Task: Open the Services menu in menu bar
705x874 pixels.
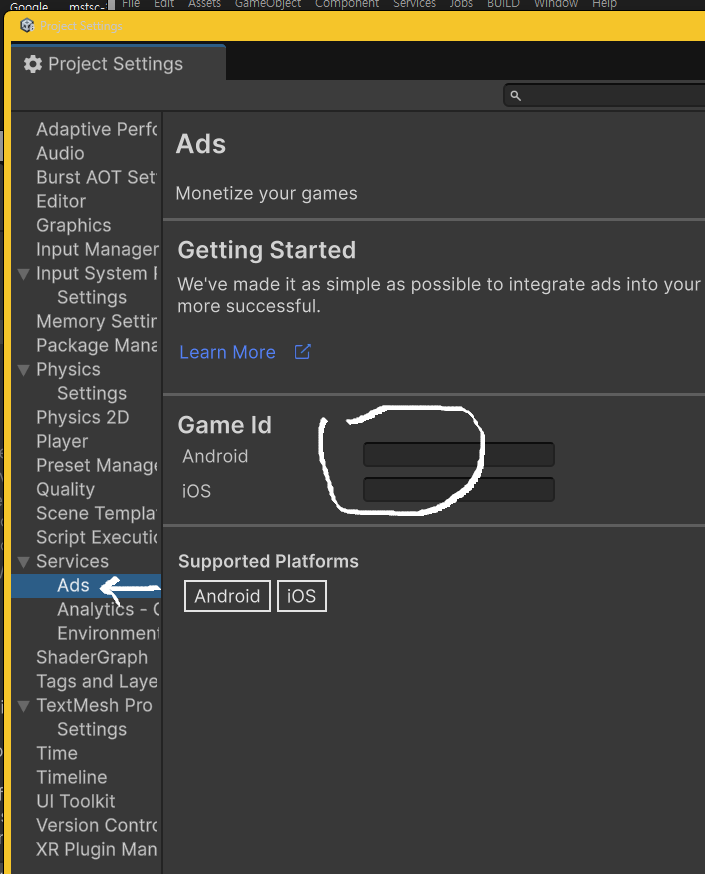Action: (x=415, y=4)
